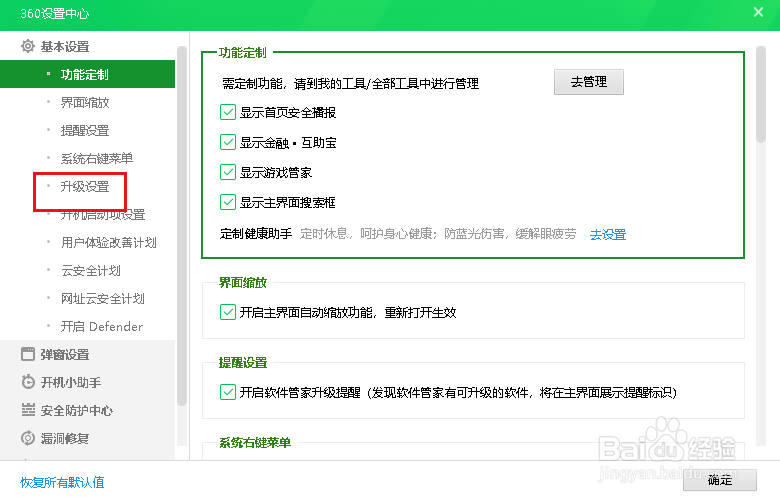
Task: Open 界面缩放 settings
Action: pos(85,102)
